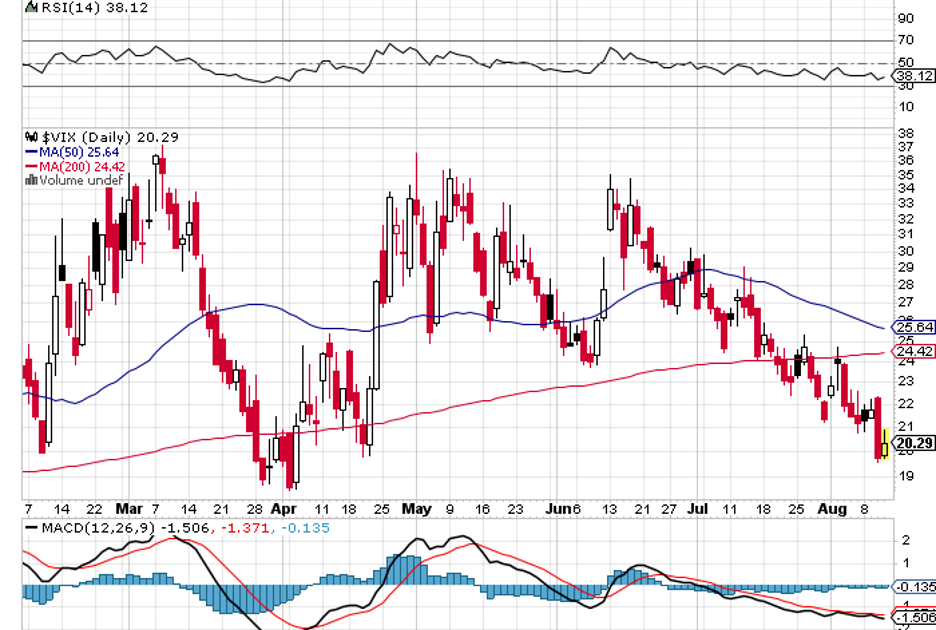The width and height of the screenshot is (936, 630).
Task: Click the 38.12 RSI value tag
Action: [x=915, y=74]
